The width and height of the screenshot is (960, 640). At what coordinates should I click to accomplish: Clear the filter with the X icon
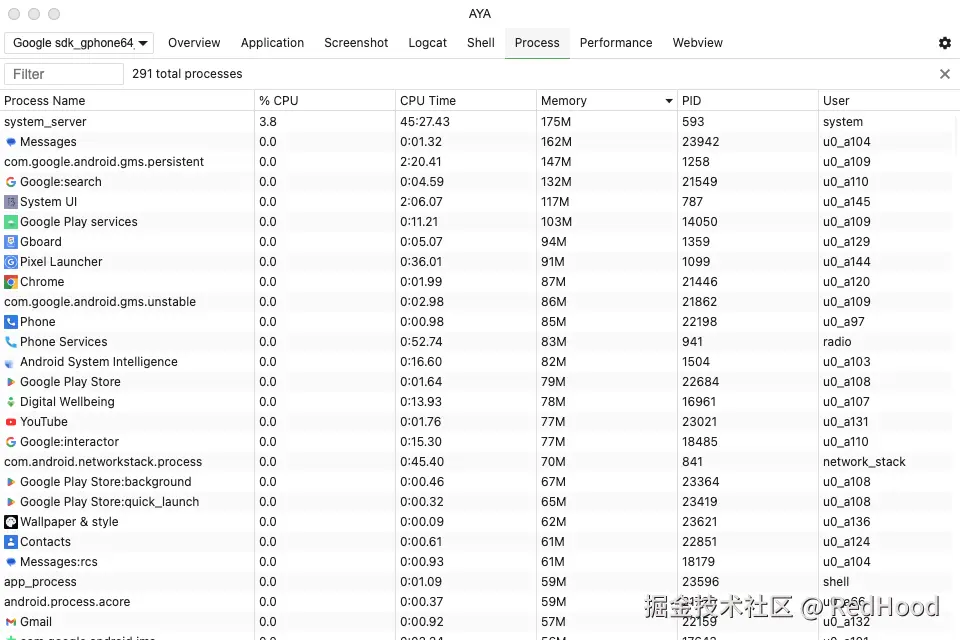[945, 74]
